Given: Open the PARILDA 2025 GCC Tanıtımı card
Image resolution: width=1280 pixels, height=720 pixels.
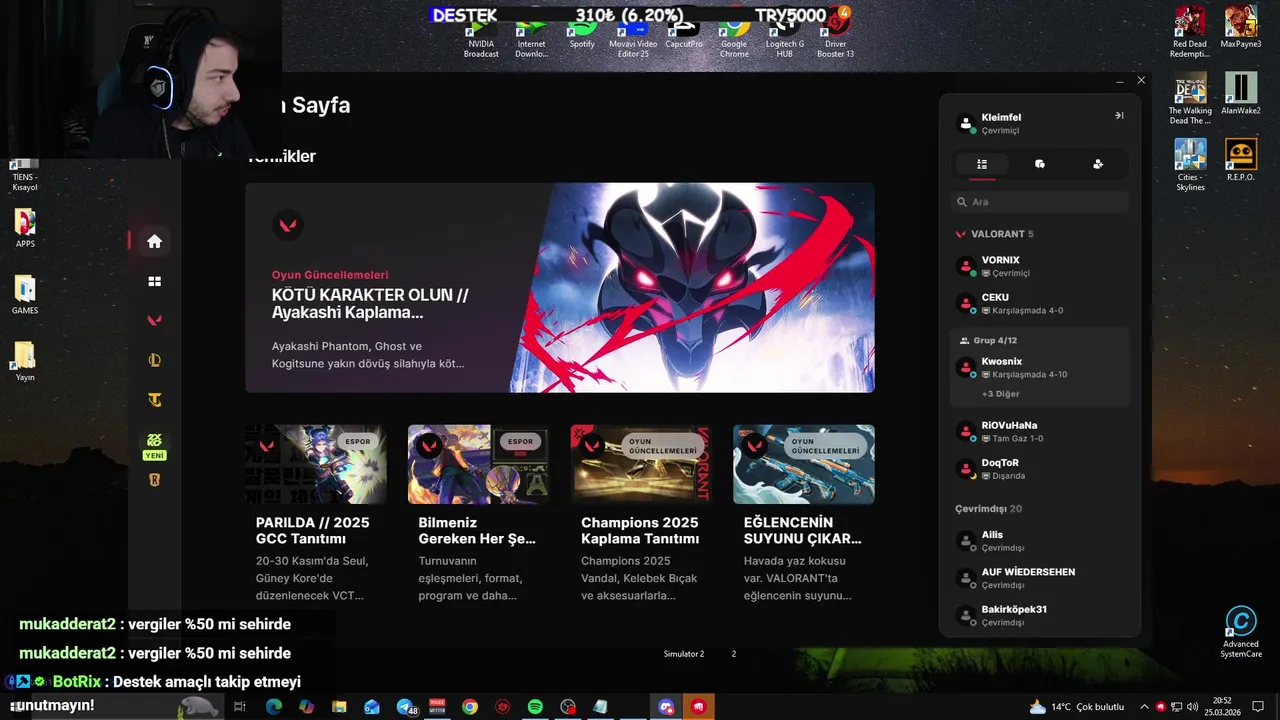Looking at the screenshot, I should [x=316, y=514].
